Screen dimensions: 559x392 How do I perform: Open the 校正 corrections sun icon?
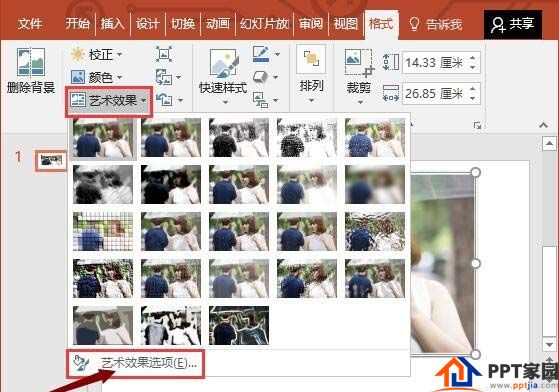78,55
